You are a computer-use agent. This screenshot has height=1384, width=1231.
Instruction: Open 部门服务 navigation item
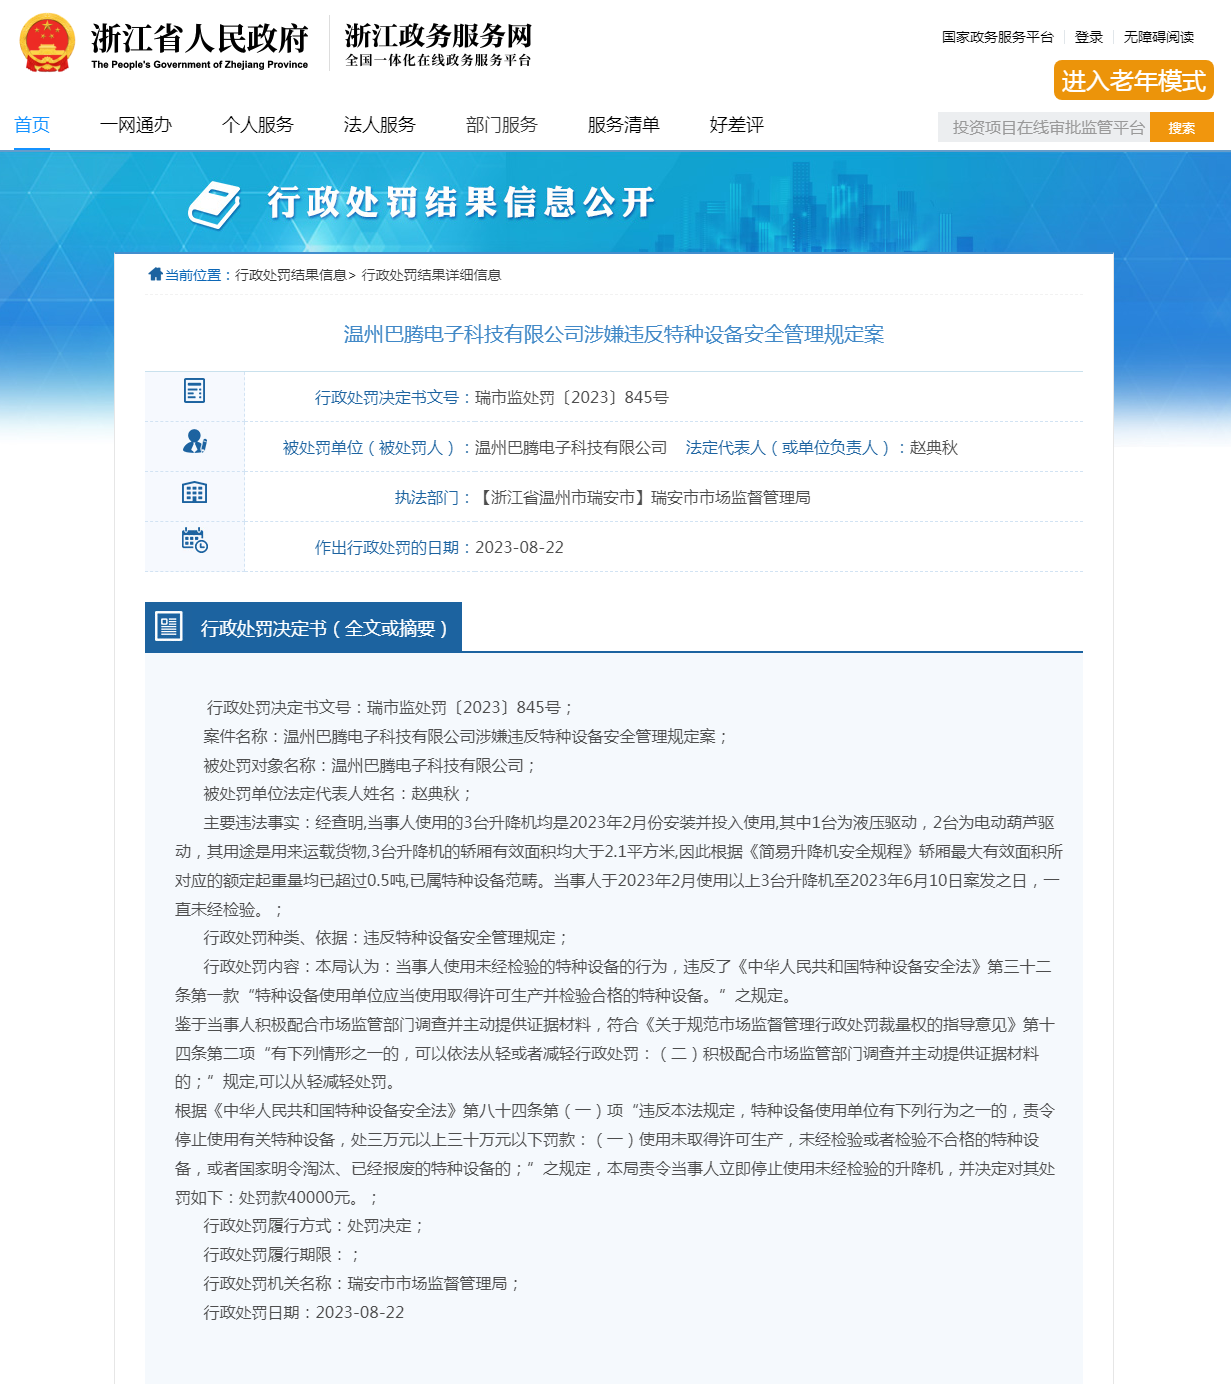pos(502,125)
